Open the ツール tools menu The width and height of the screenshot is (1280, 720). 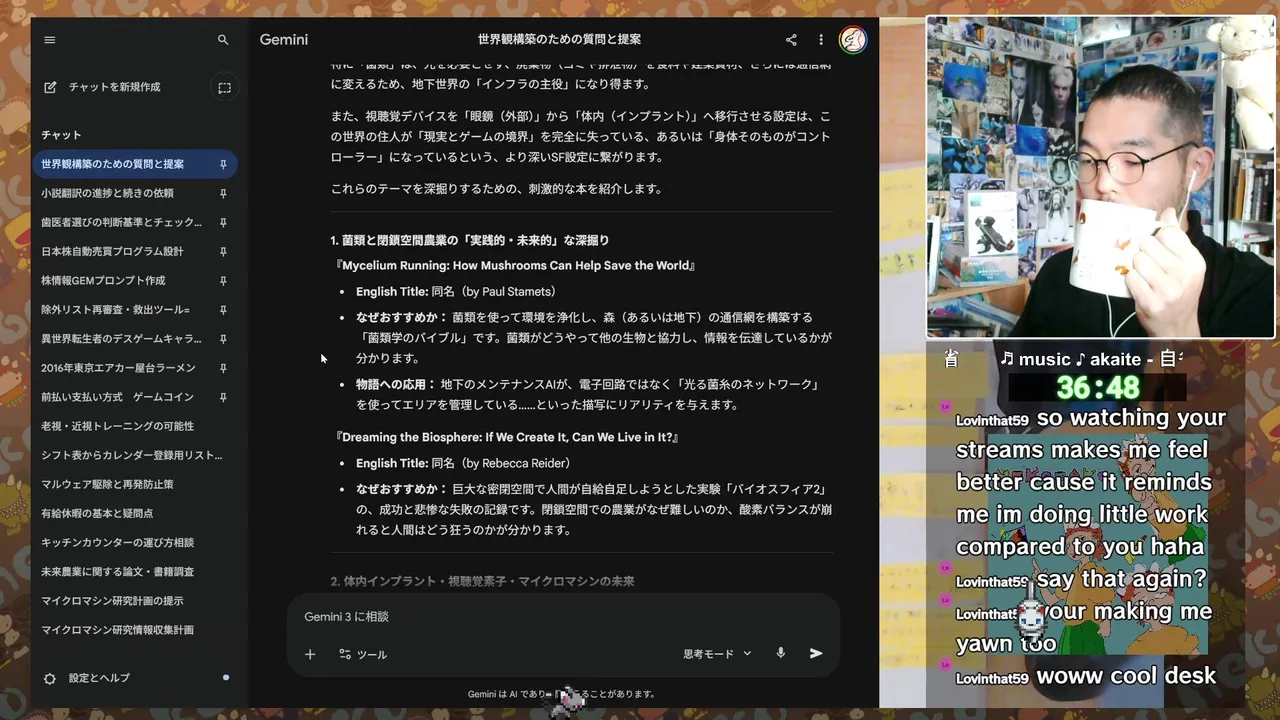coord(363,654)
